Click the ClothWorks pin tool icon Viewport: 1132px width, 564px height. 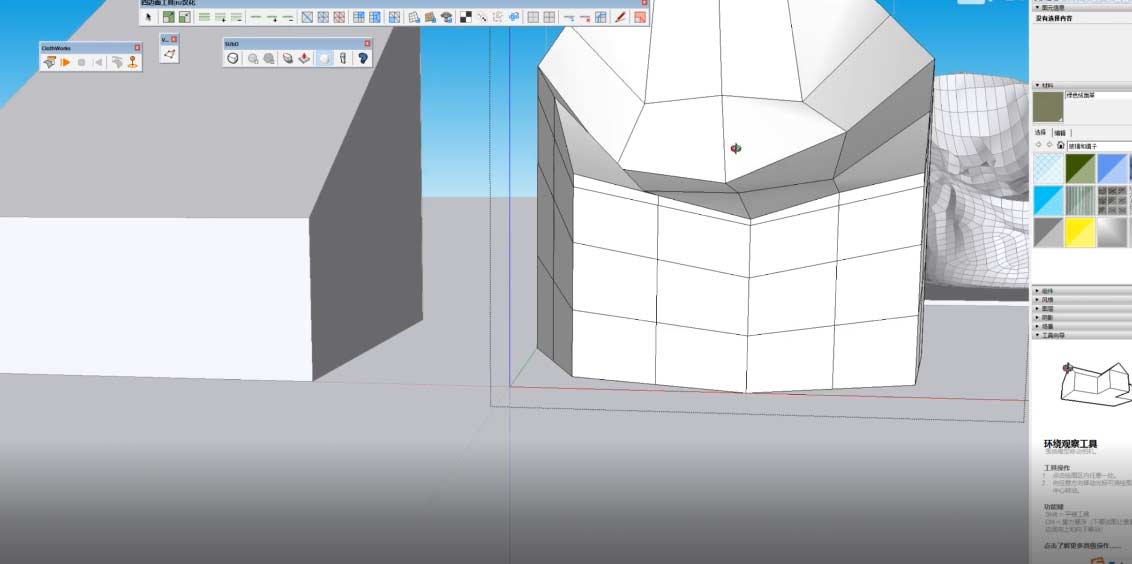[132, 62]
